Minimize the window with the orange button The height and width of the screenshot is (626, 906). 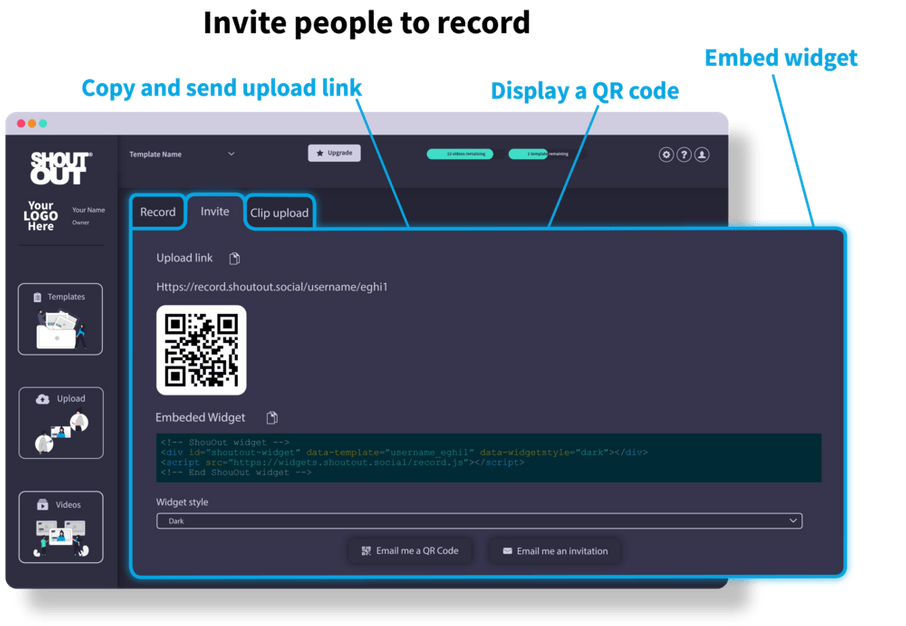click(x=32, y=123)
